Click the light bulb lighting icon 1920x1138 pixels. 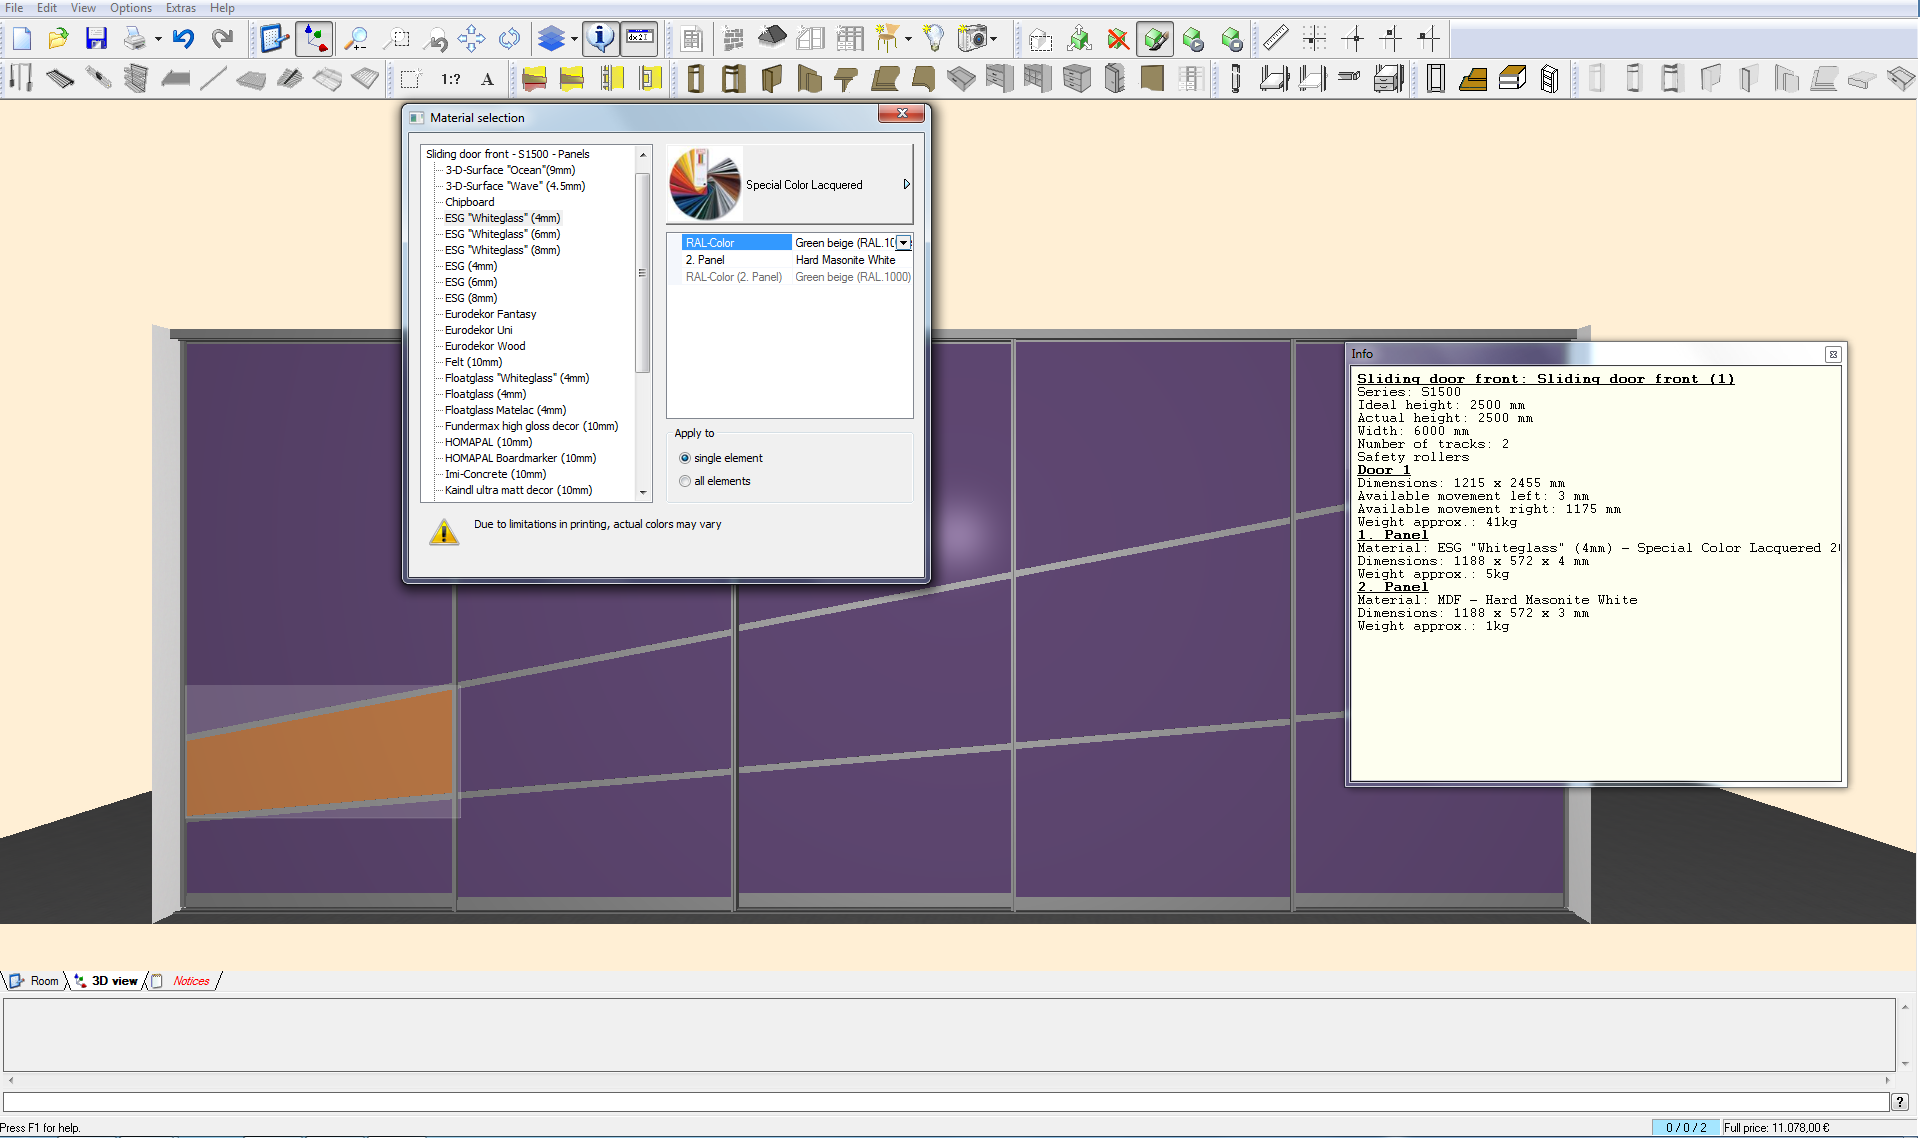pos(933,39)
